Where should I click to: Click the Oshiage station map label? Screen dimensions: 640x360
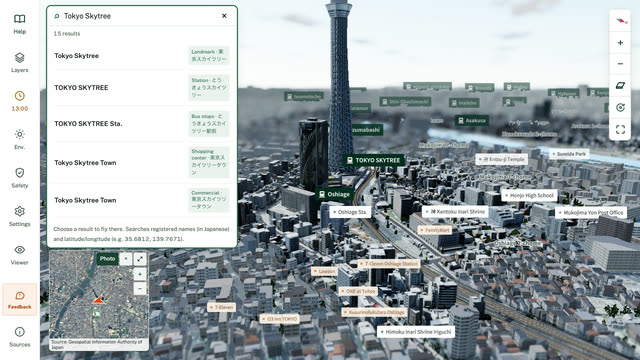[335, 194]
